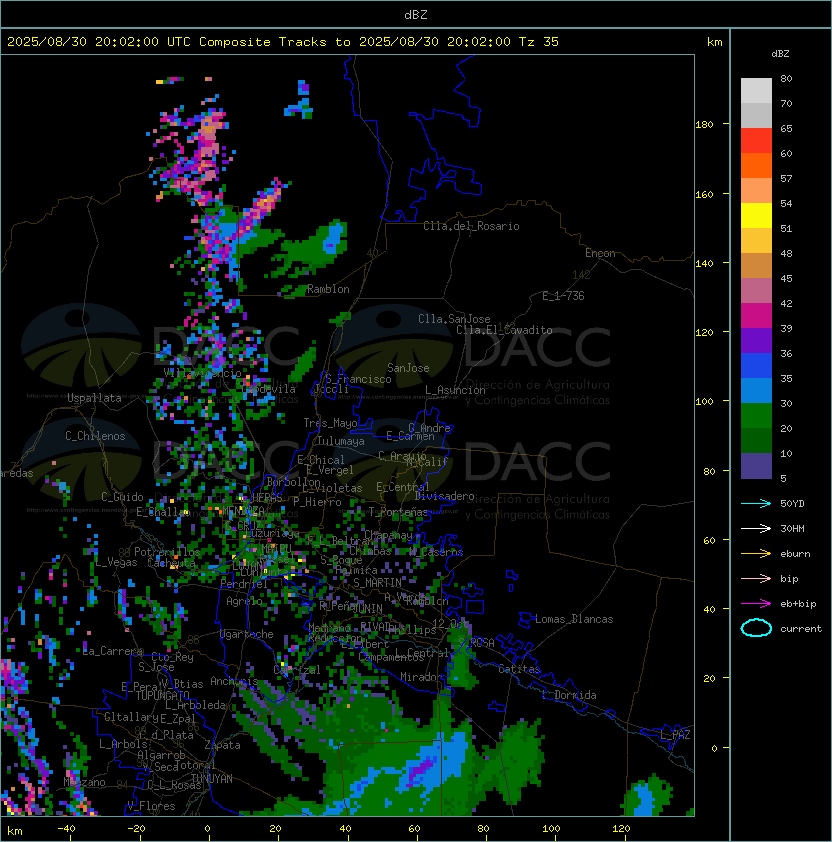The height and width of the screenshot is (842, 832).
Task: Pick the magenta 39-42 dBZ swatch
Action: pyautogui.click(x=756, y=315)
